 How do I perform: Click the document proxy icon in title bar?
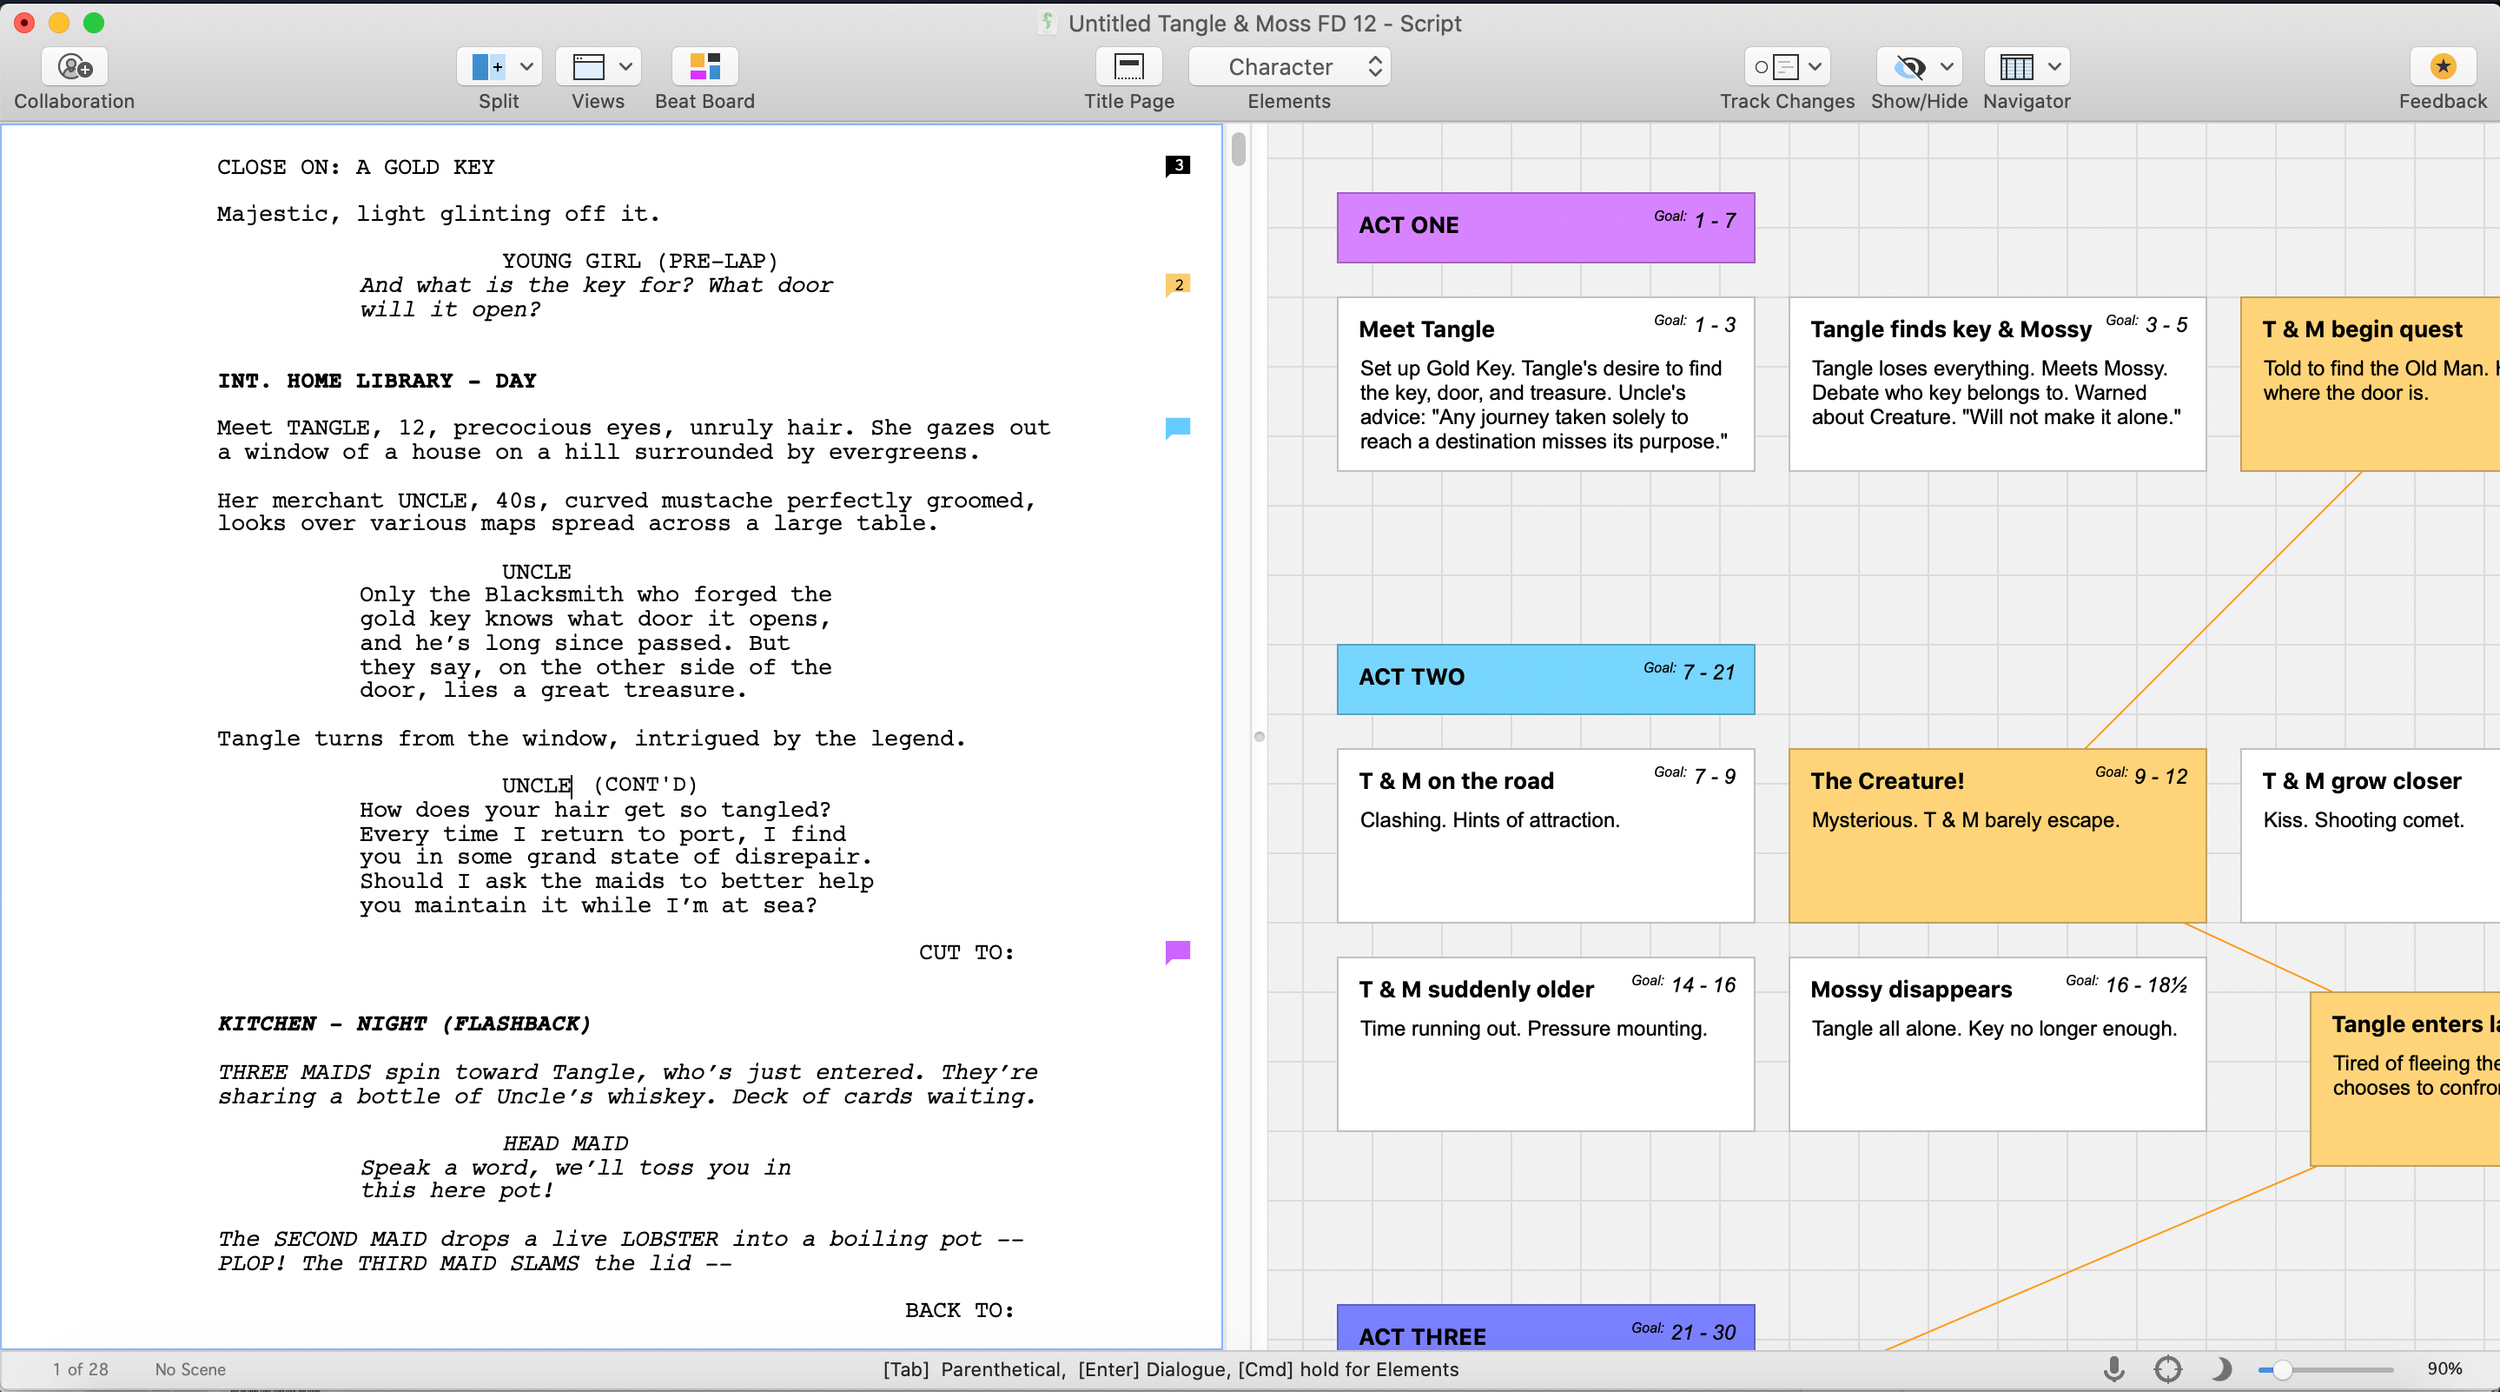(1047, 23)
